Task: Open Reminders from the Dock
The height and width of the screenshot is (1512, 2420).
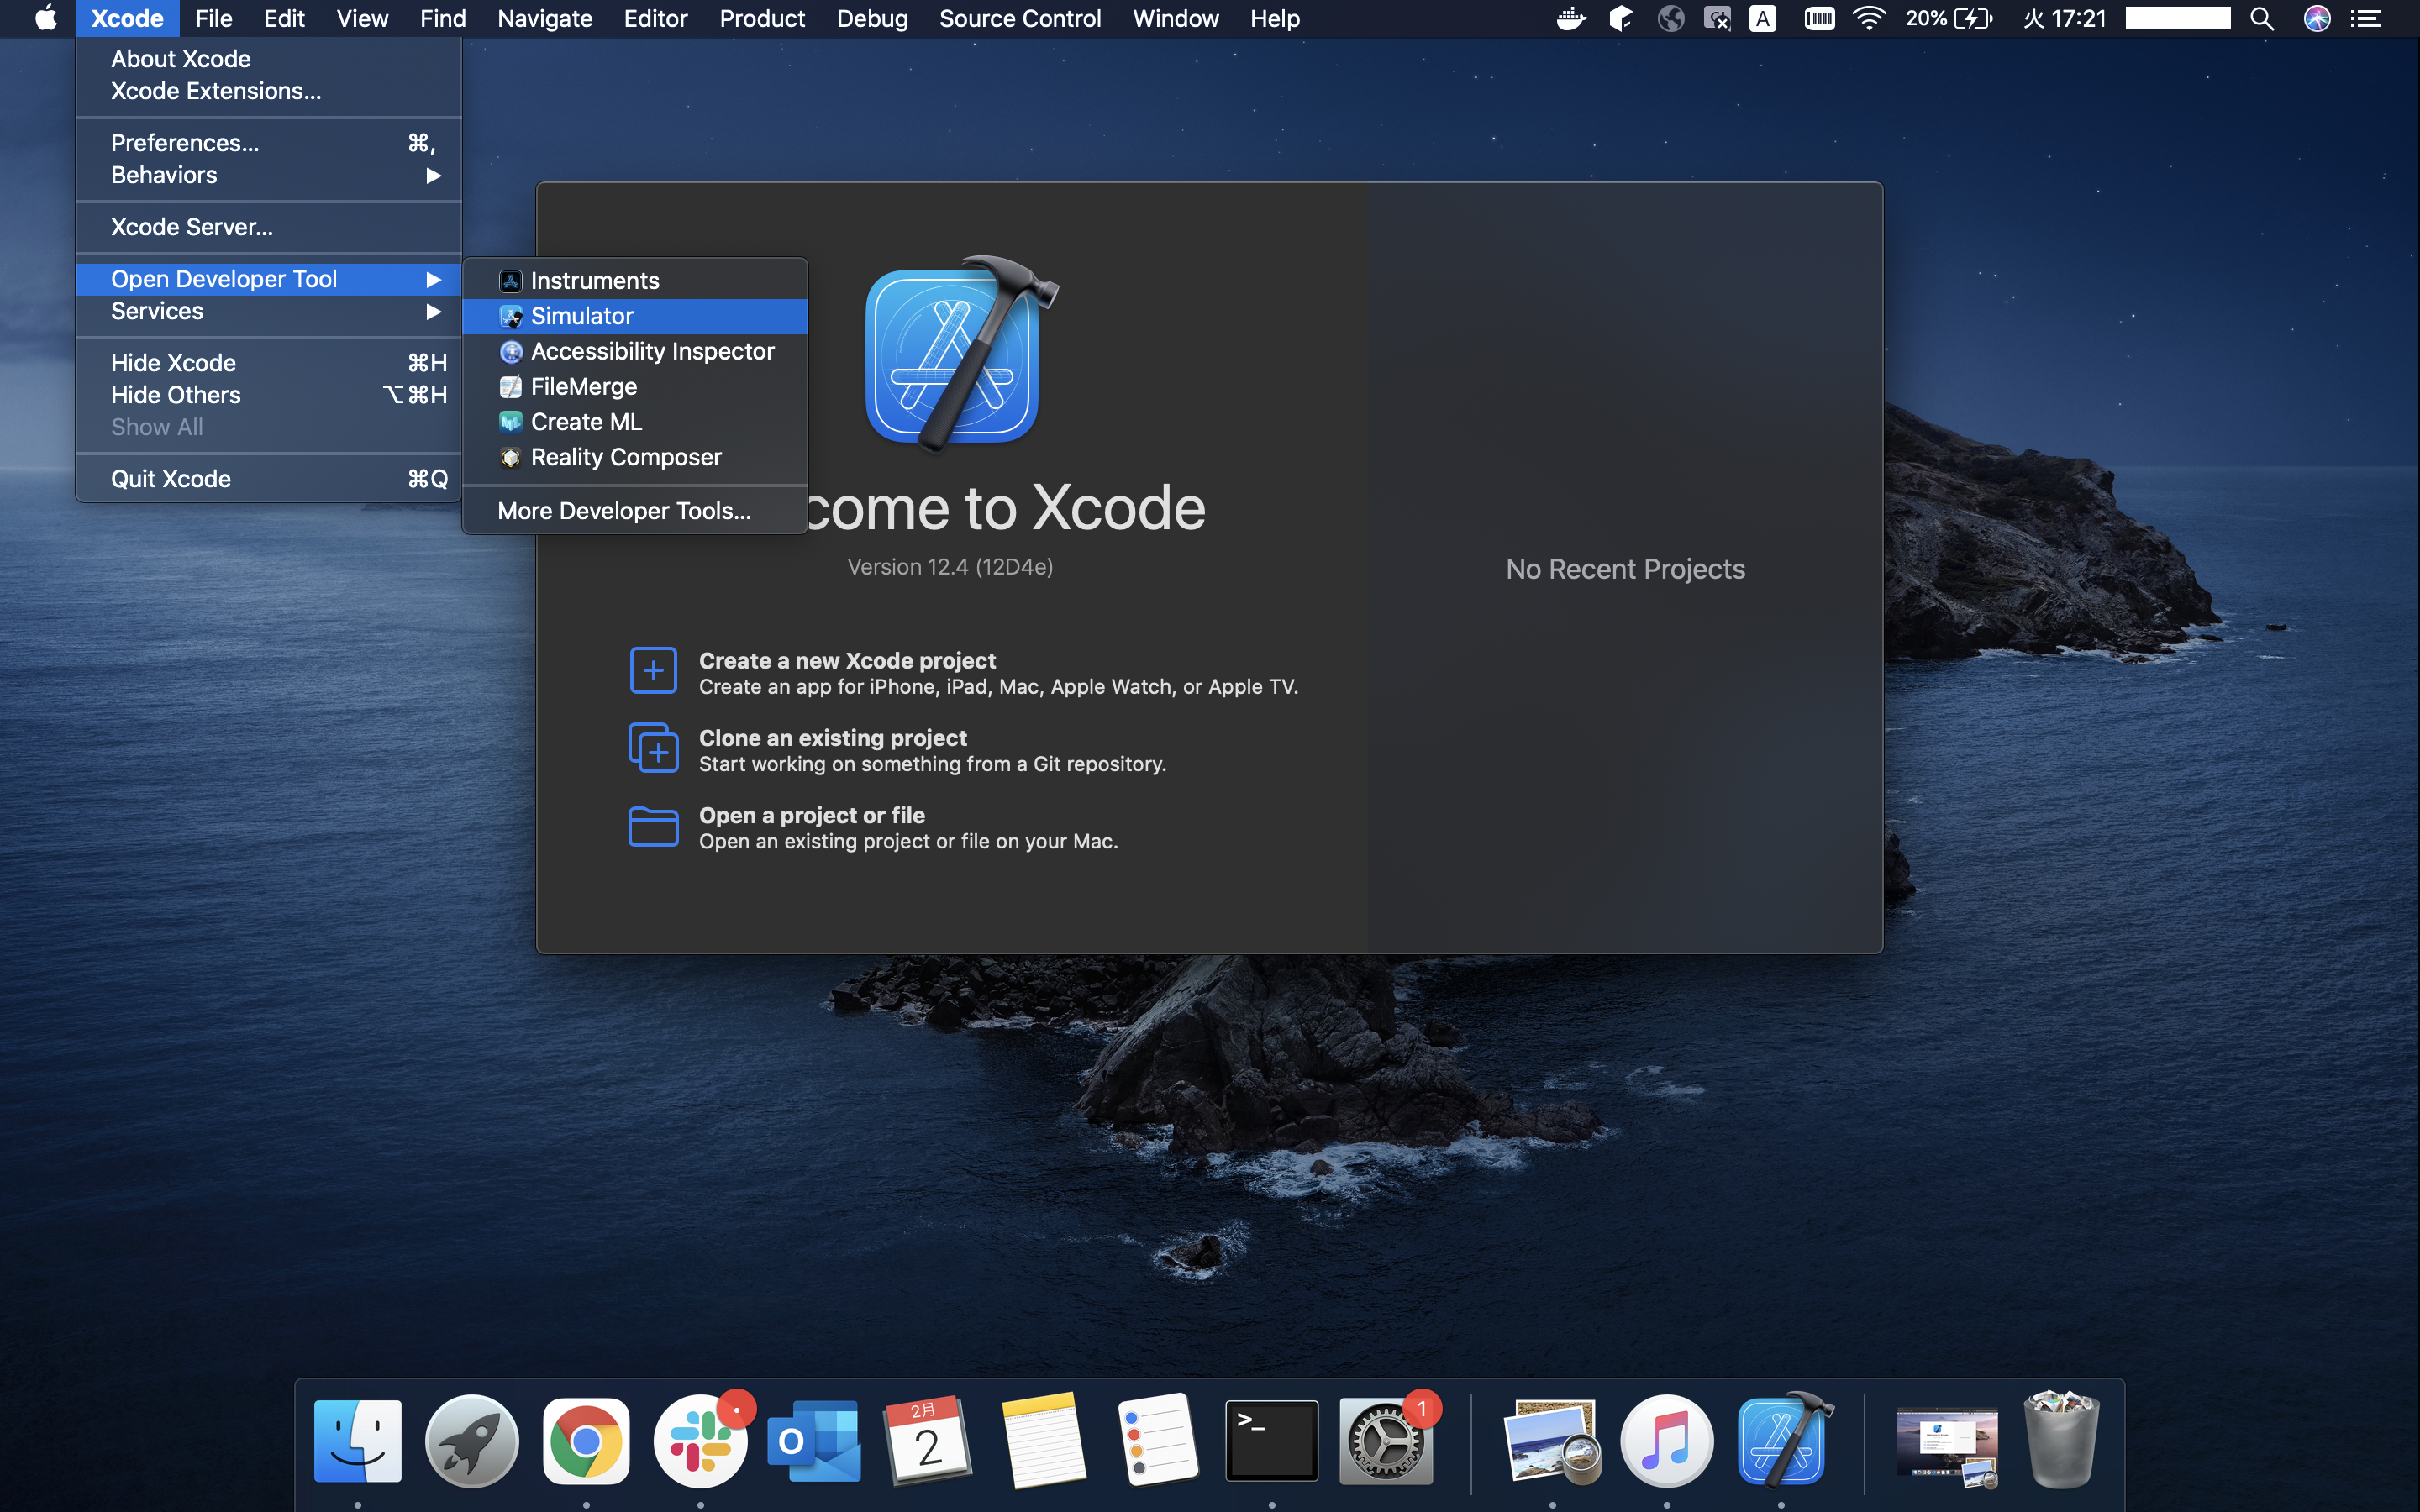Action: point(1158,1440)
